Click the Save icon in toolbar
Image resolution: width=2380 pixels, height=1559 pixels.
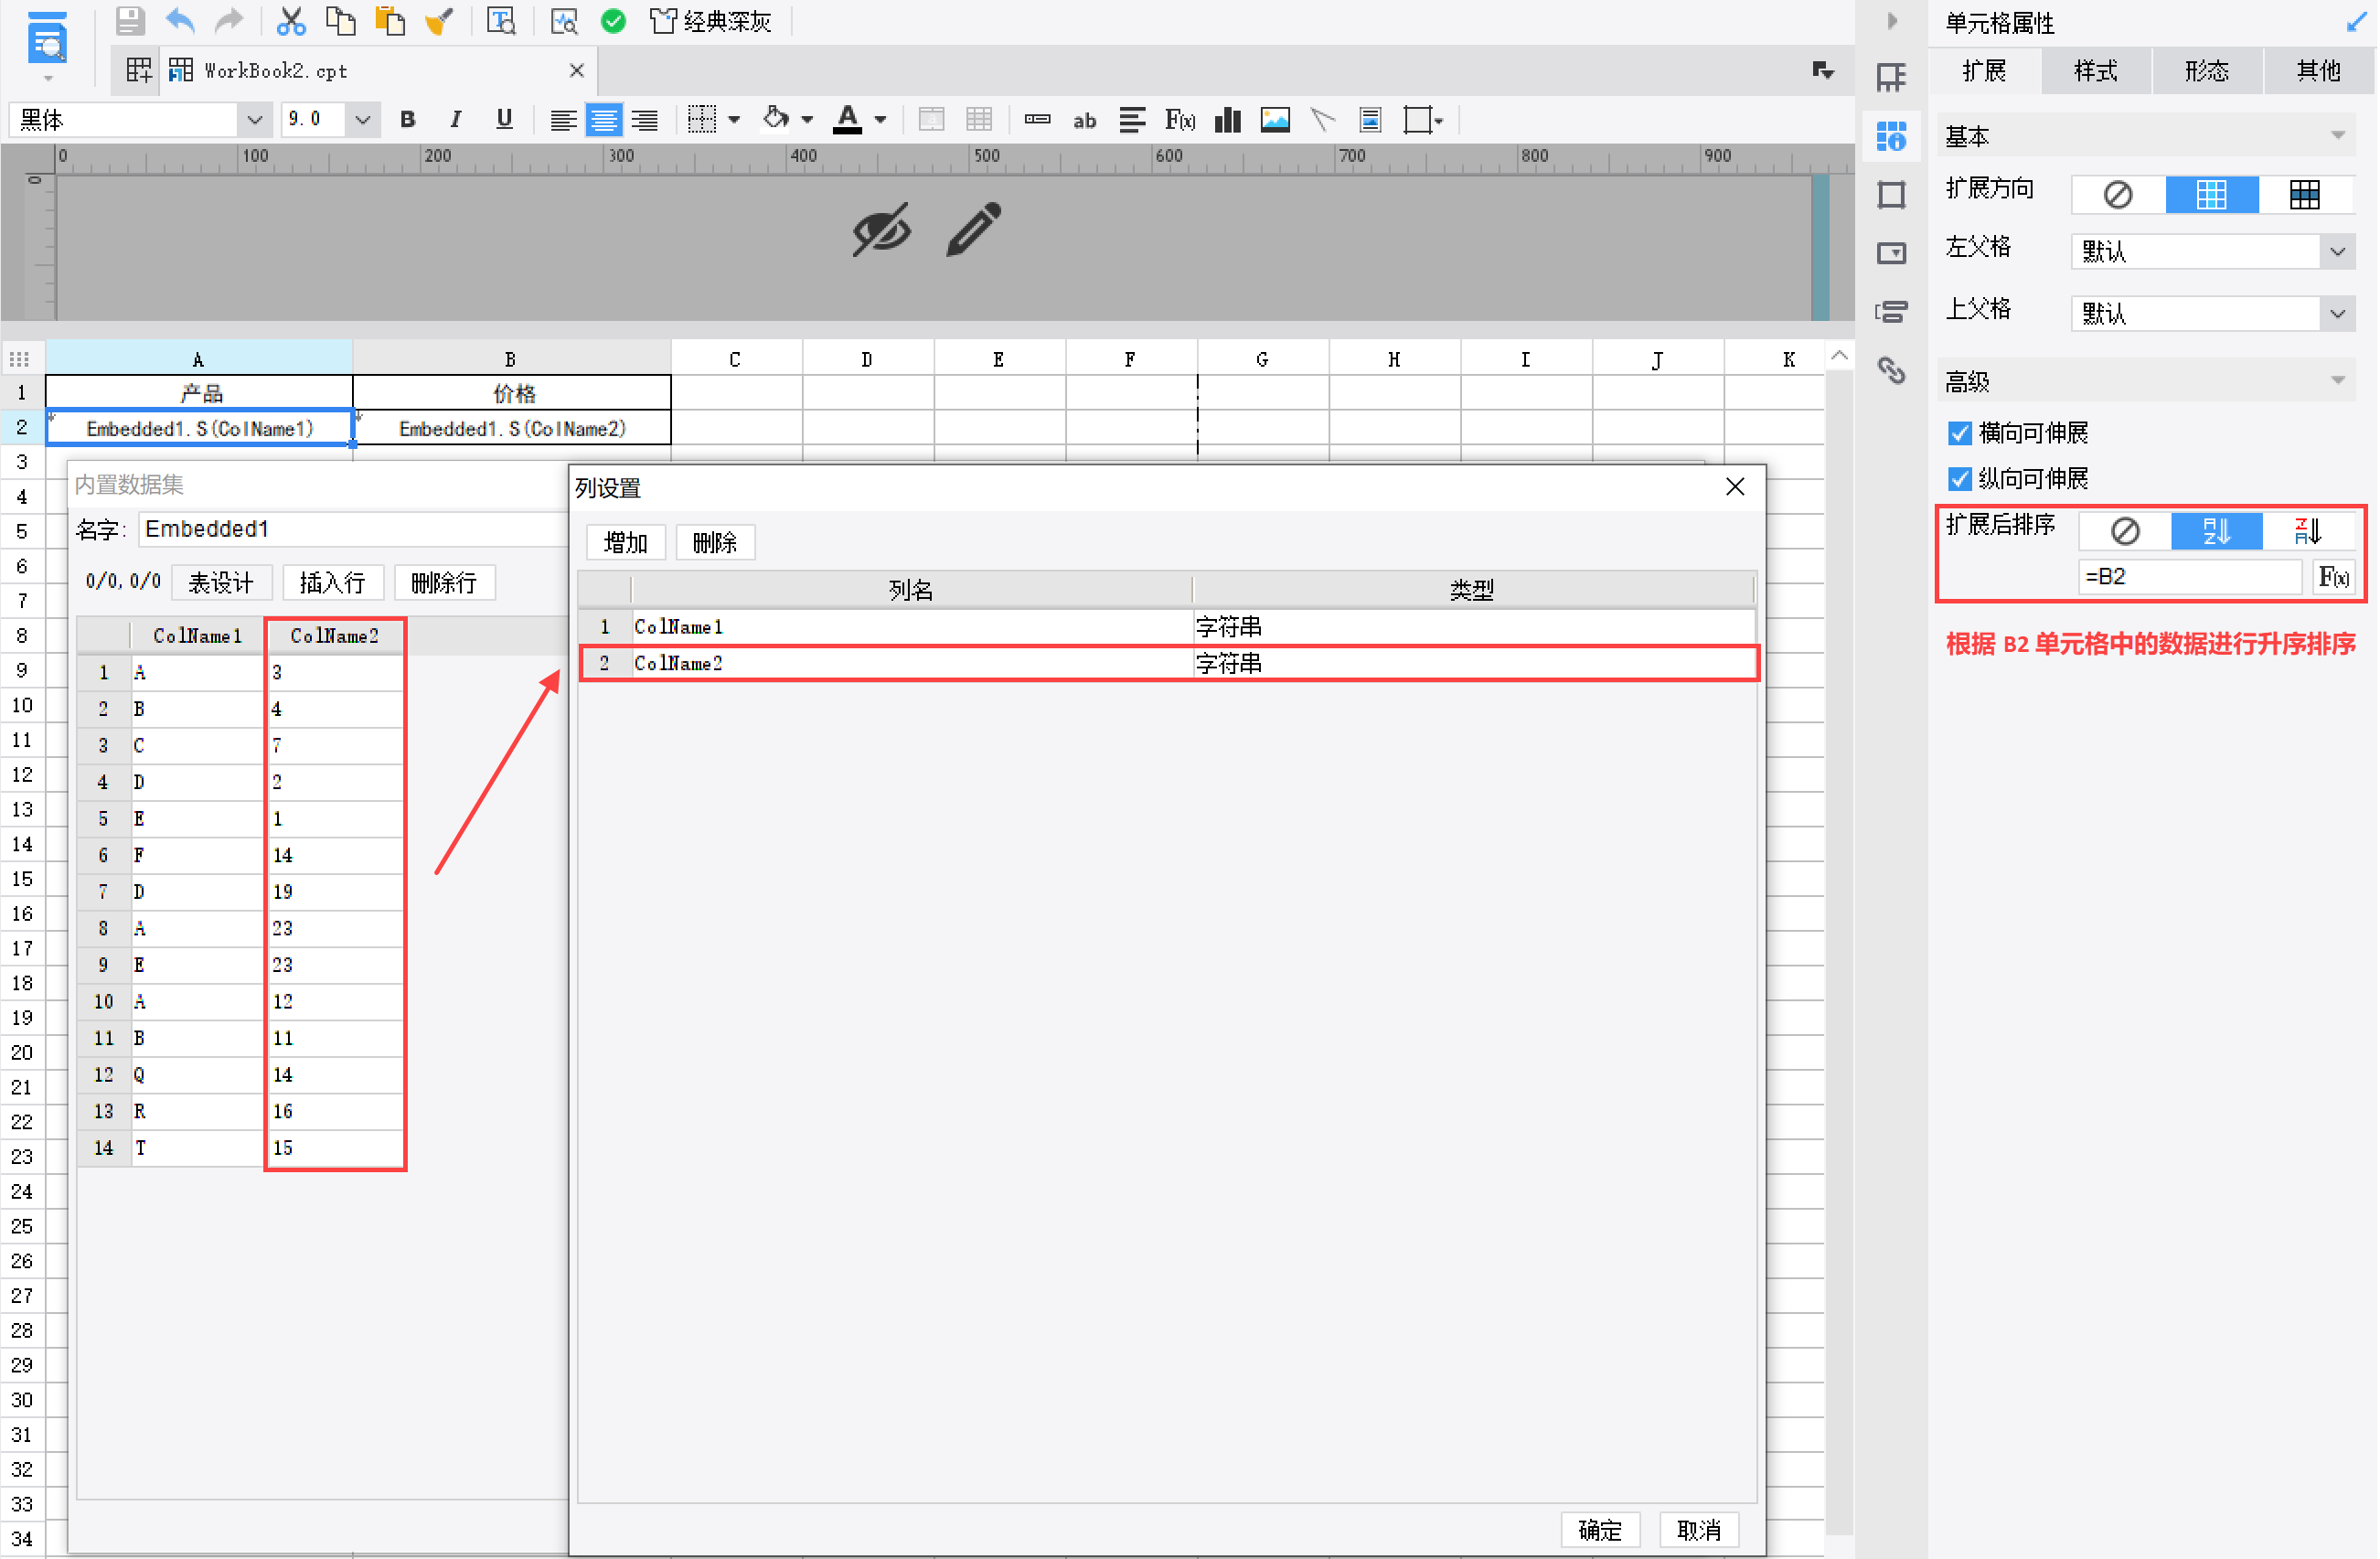tap(130, 21)
